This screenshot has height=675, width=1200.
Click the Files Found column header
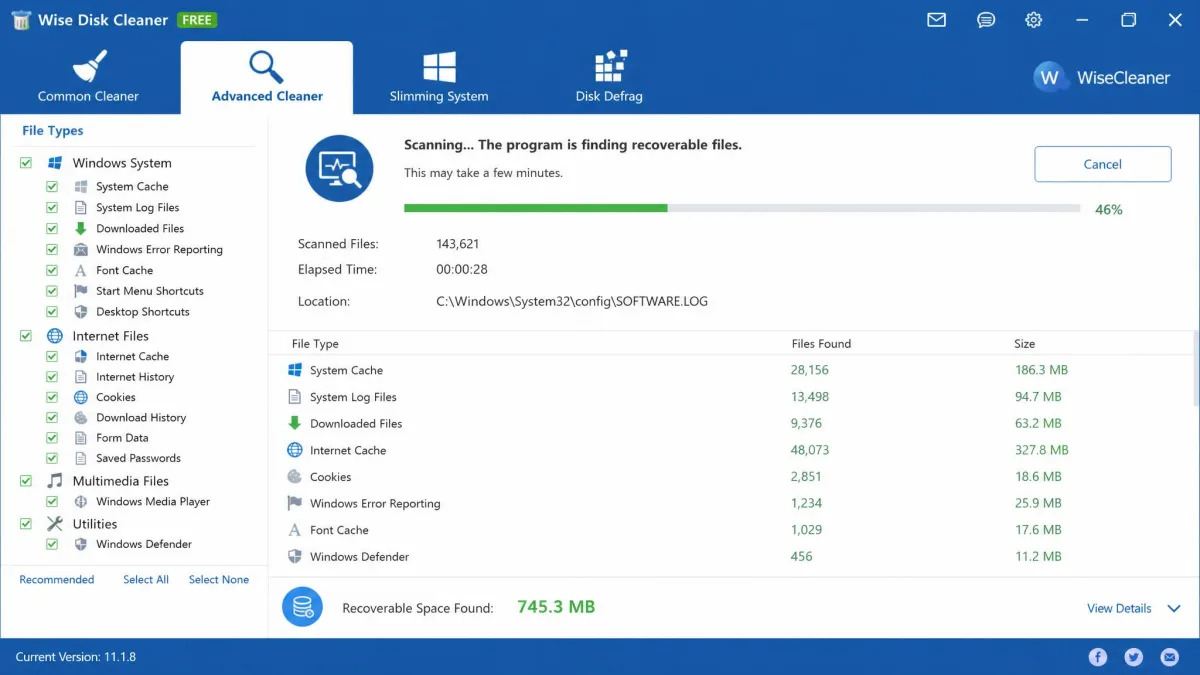(x=821, y=344)
